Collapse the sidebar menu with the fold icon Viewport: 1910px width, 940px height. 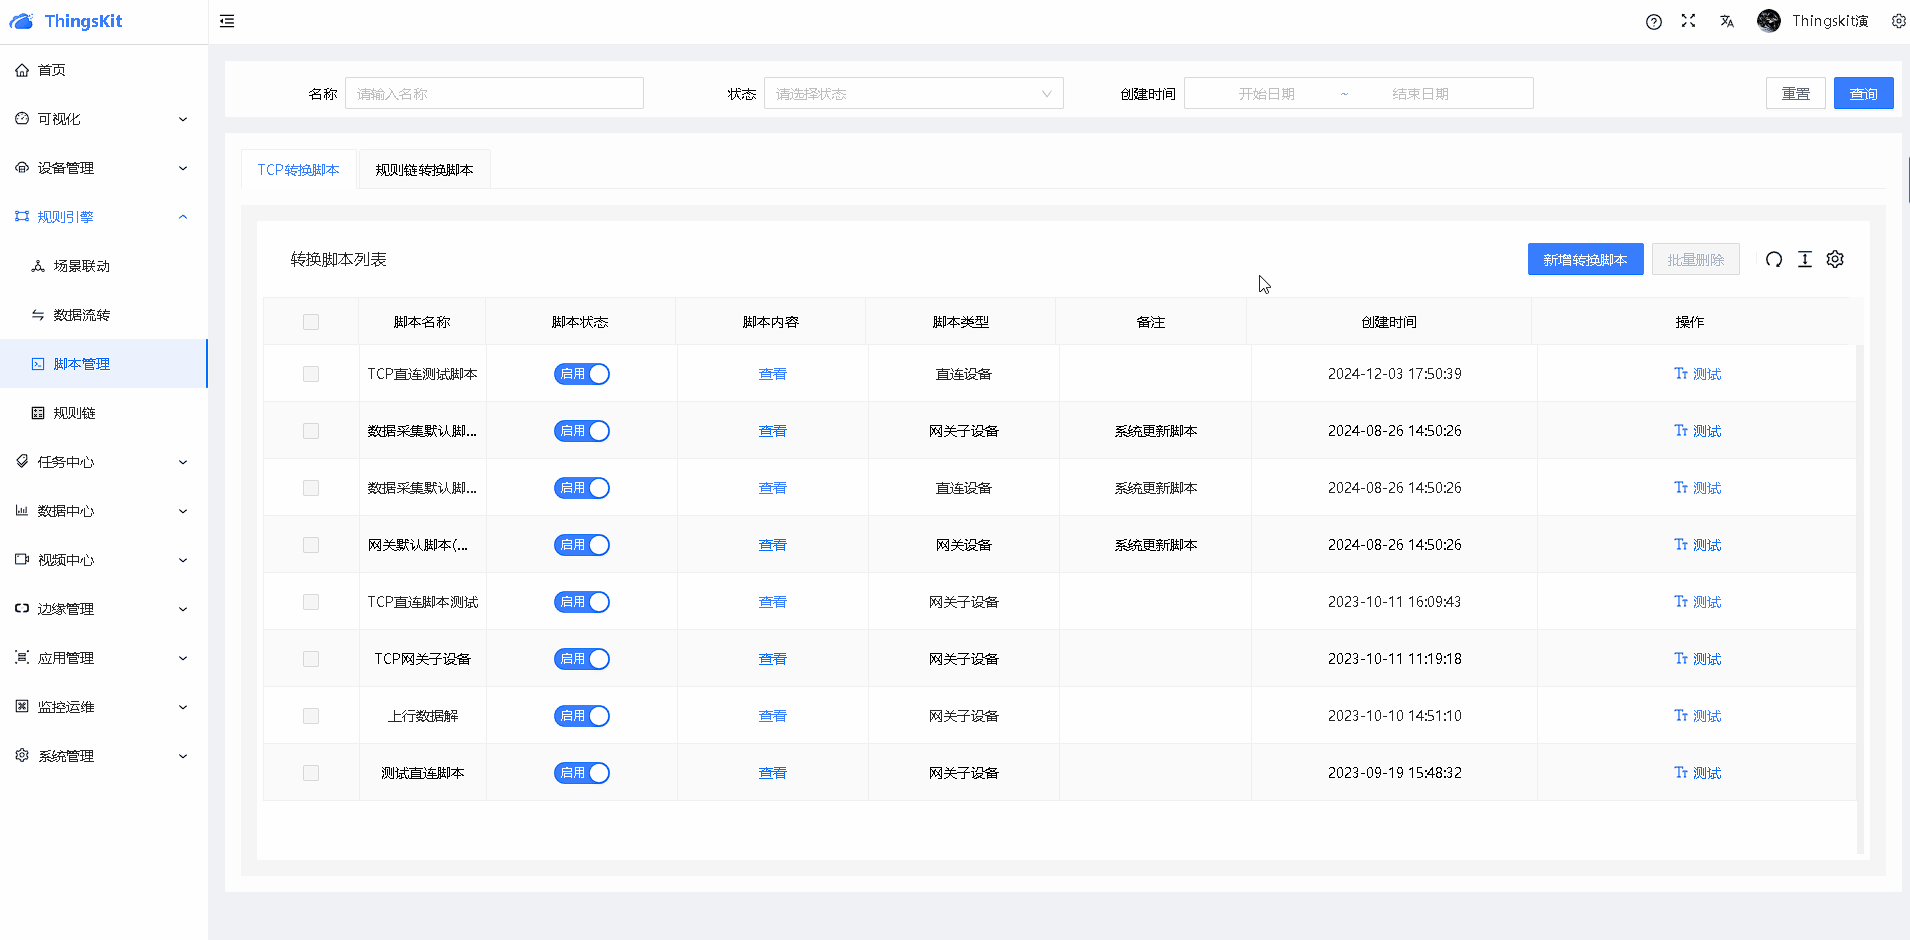coord(227,21)
